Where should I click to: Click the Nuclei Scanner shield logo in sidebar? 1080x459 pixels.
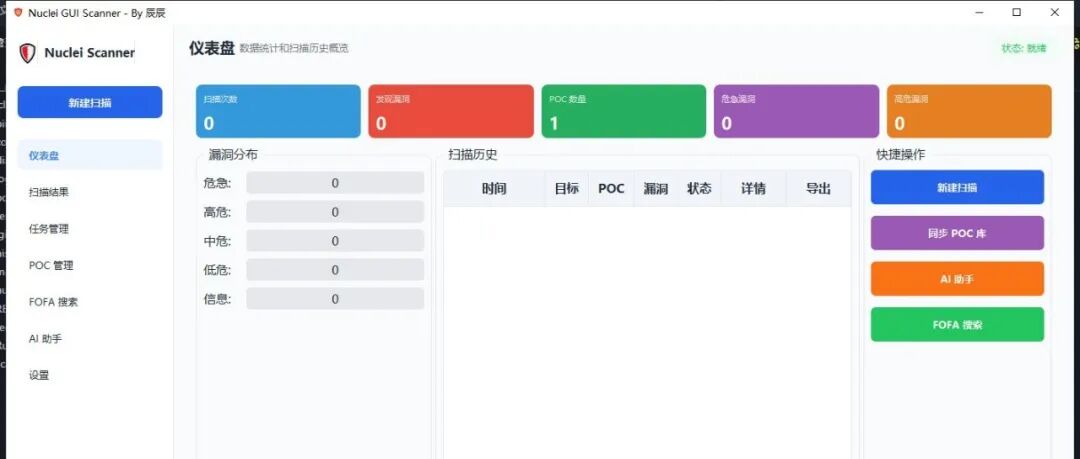[x=27, y=53]
